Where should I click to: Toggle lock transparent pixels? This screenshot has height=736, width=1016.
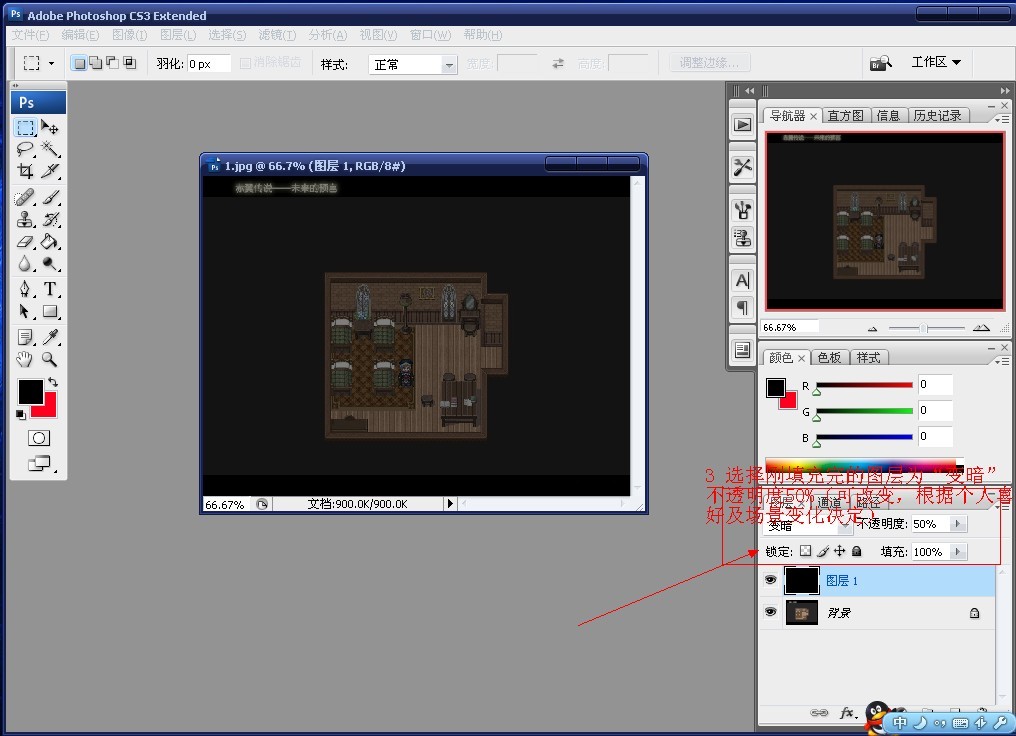click(x=805, y=551)
